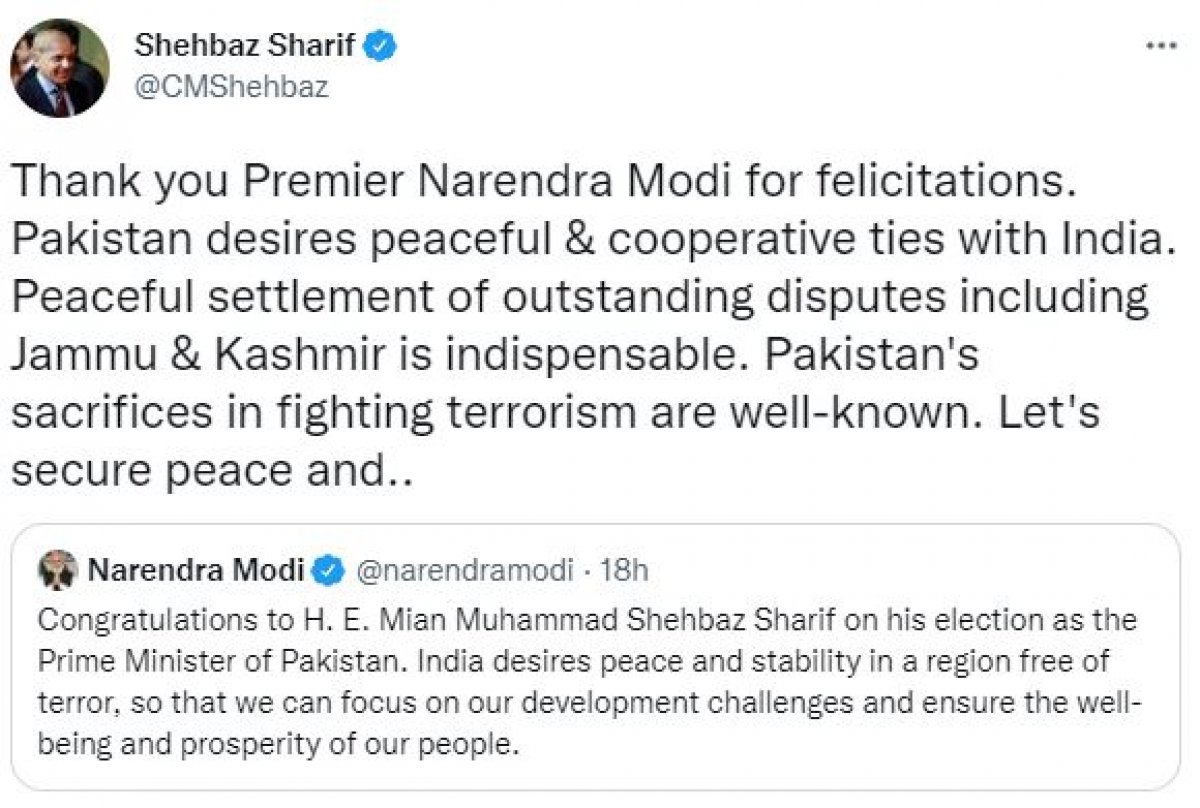Image resolution: width=1200 pixels, height=808 pixels.
Task: Click the blue verified badge beside Shehbaz Sharif
Action: (384, 45)
